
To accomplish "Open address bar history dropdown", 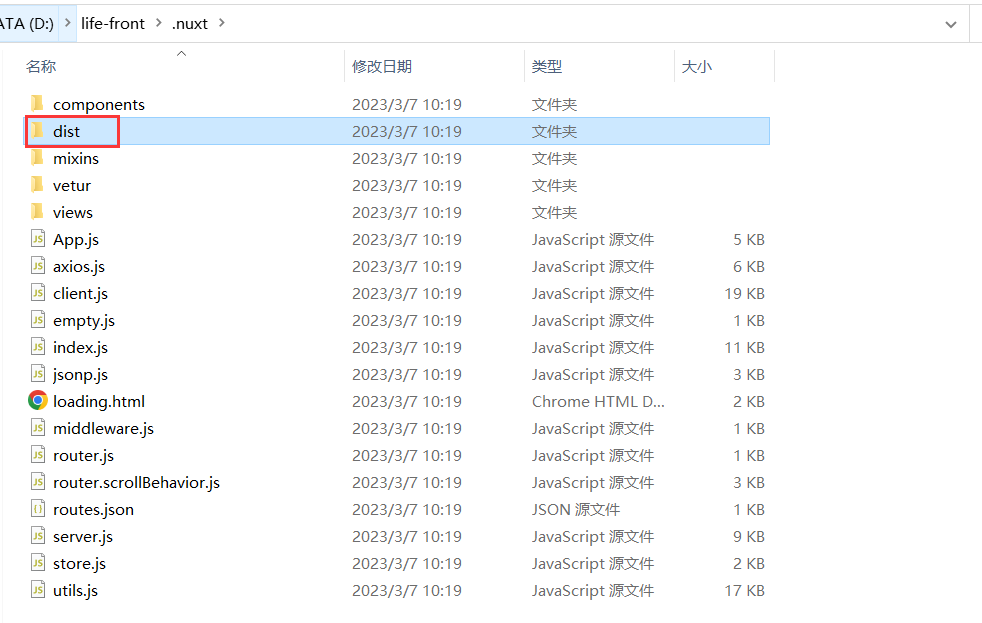I will click(x=951, y=24).
